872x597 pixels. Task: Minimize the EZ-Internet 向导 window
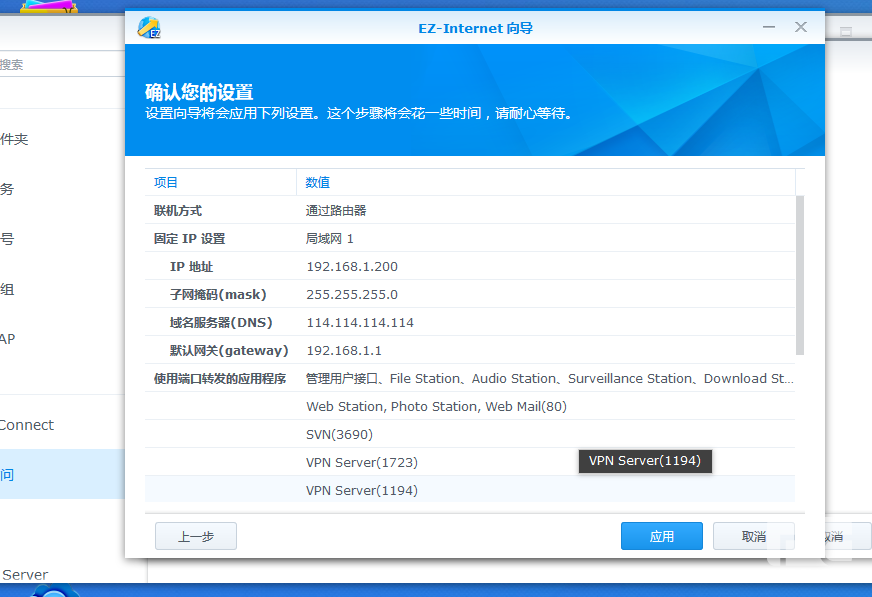[x=769, y=27]
